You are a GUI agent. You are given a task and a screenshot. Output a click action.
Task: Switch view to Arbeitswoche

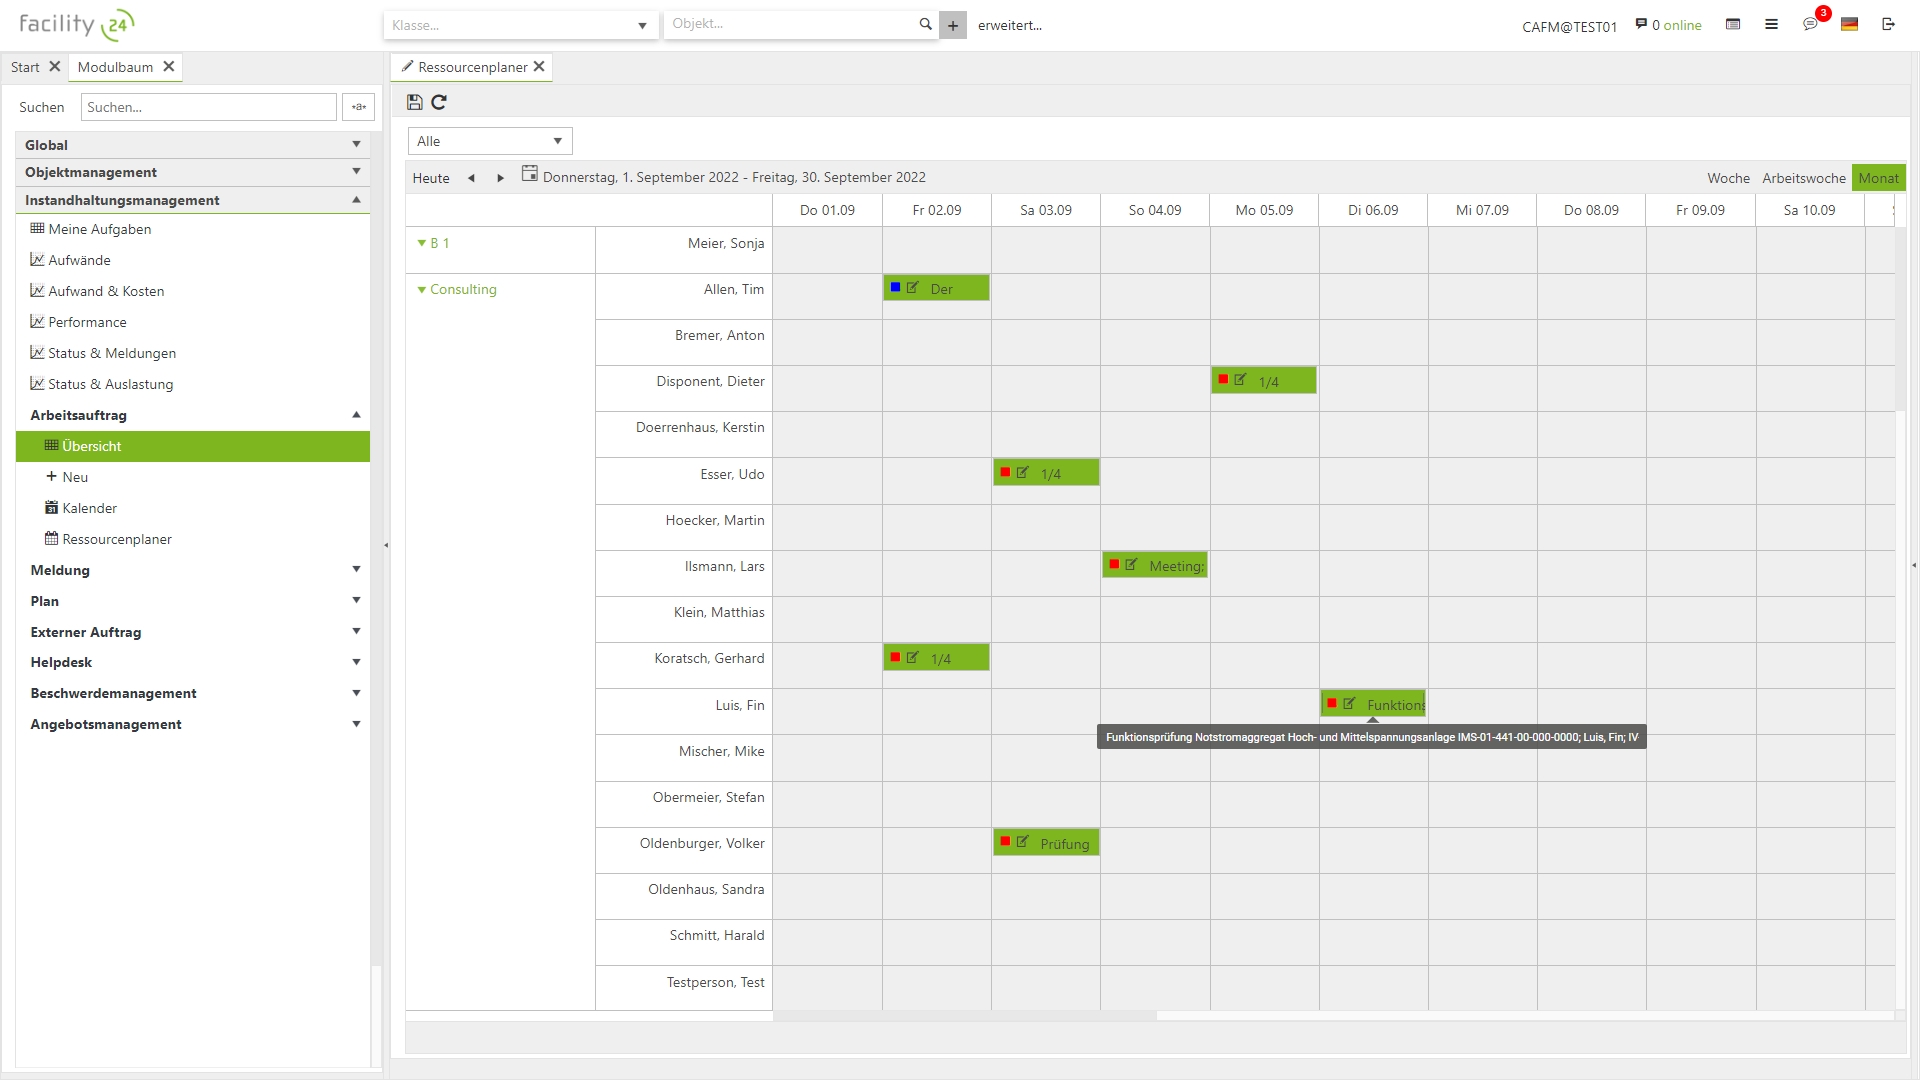[x=1803, y=178]
